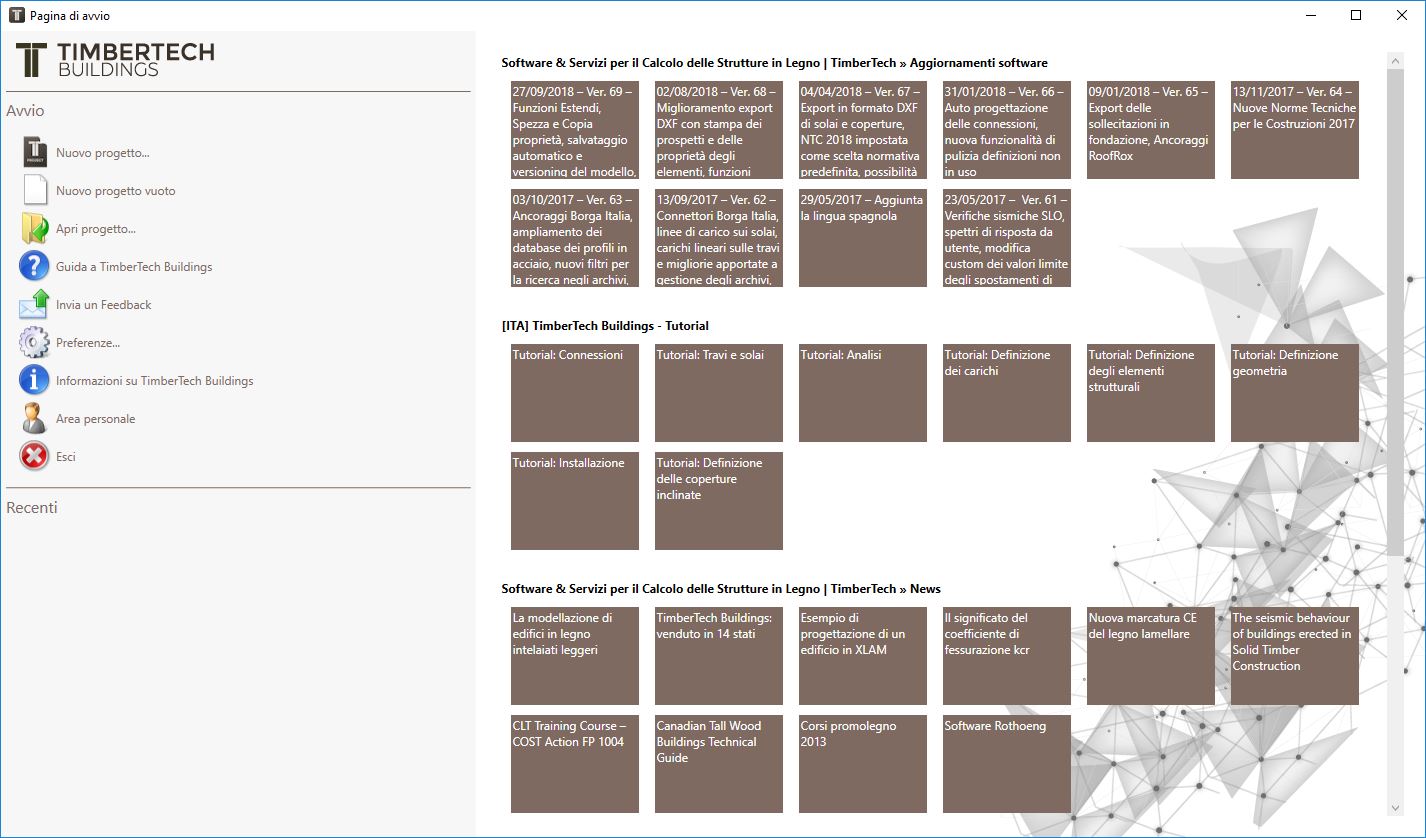Click the vertical scrollbar thumb
Screen dimensions: 1426x838
coord(1395,312)
